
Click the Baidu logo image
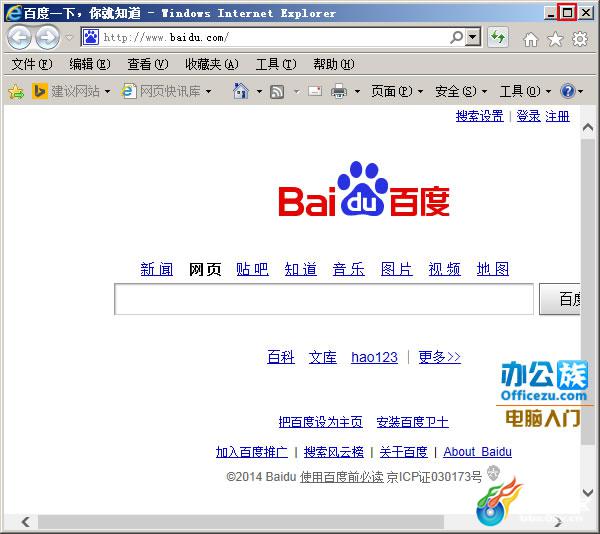pos(364,189)
